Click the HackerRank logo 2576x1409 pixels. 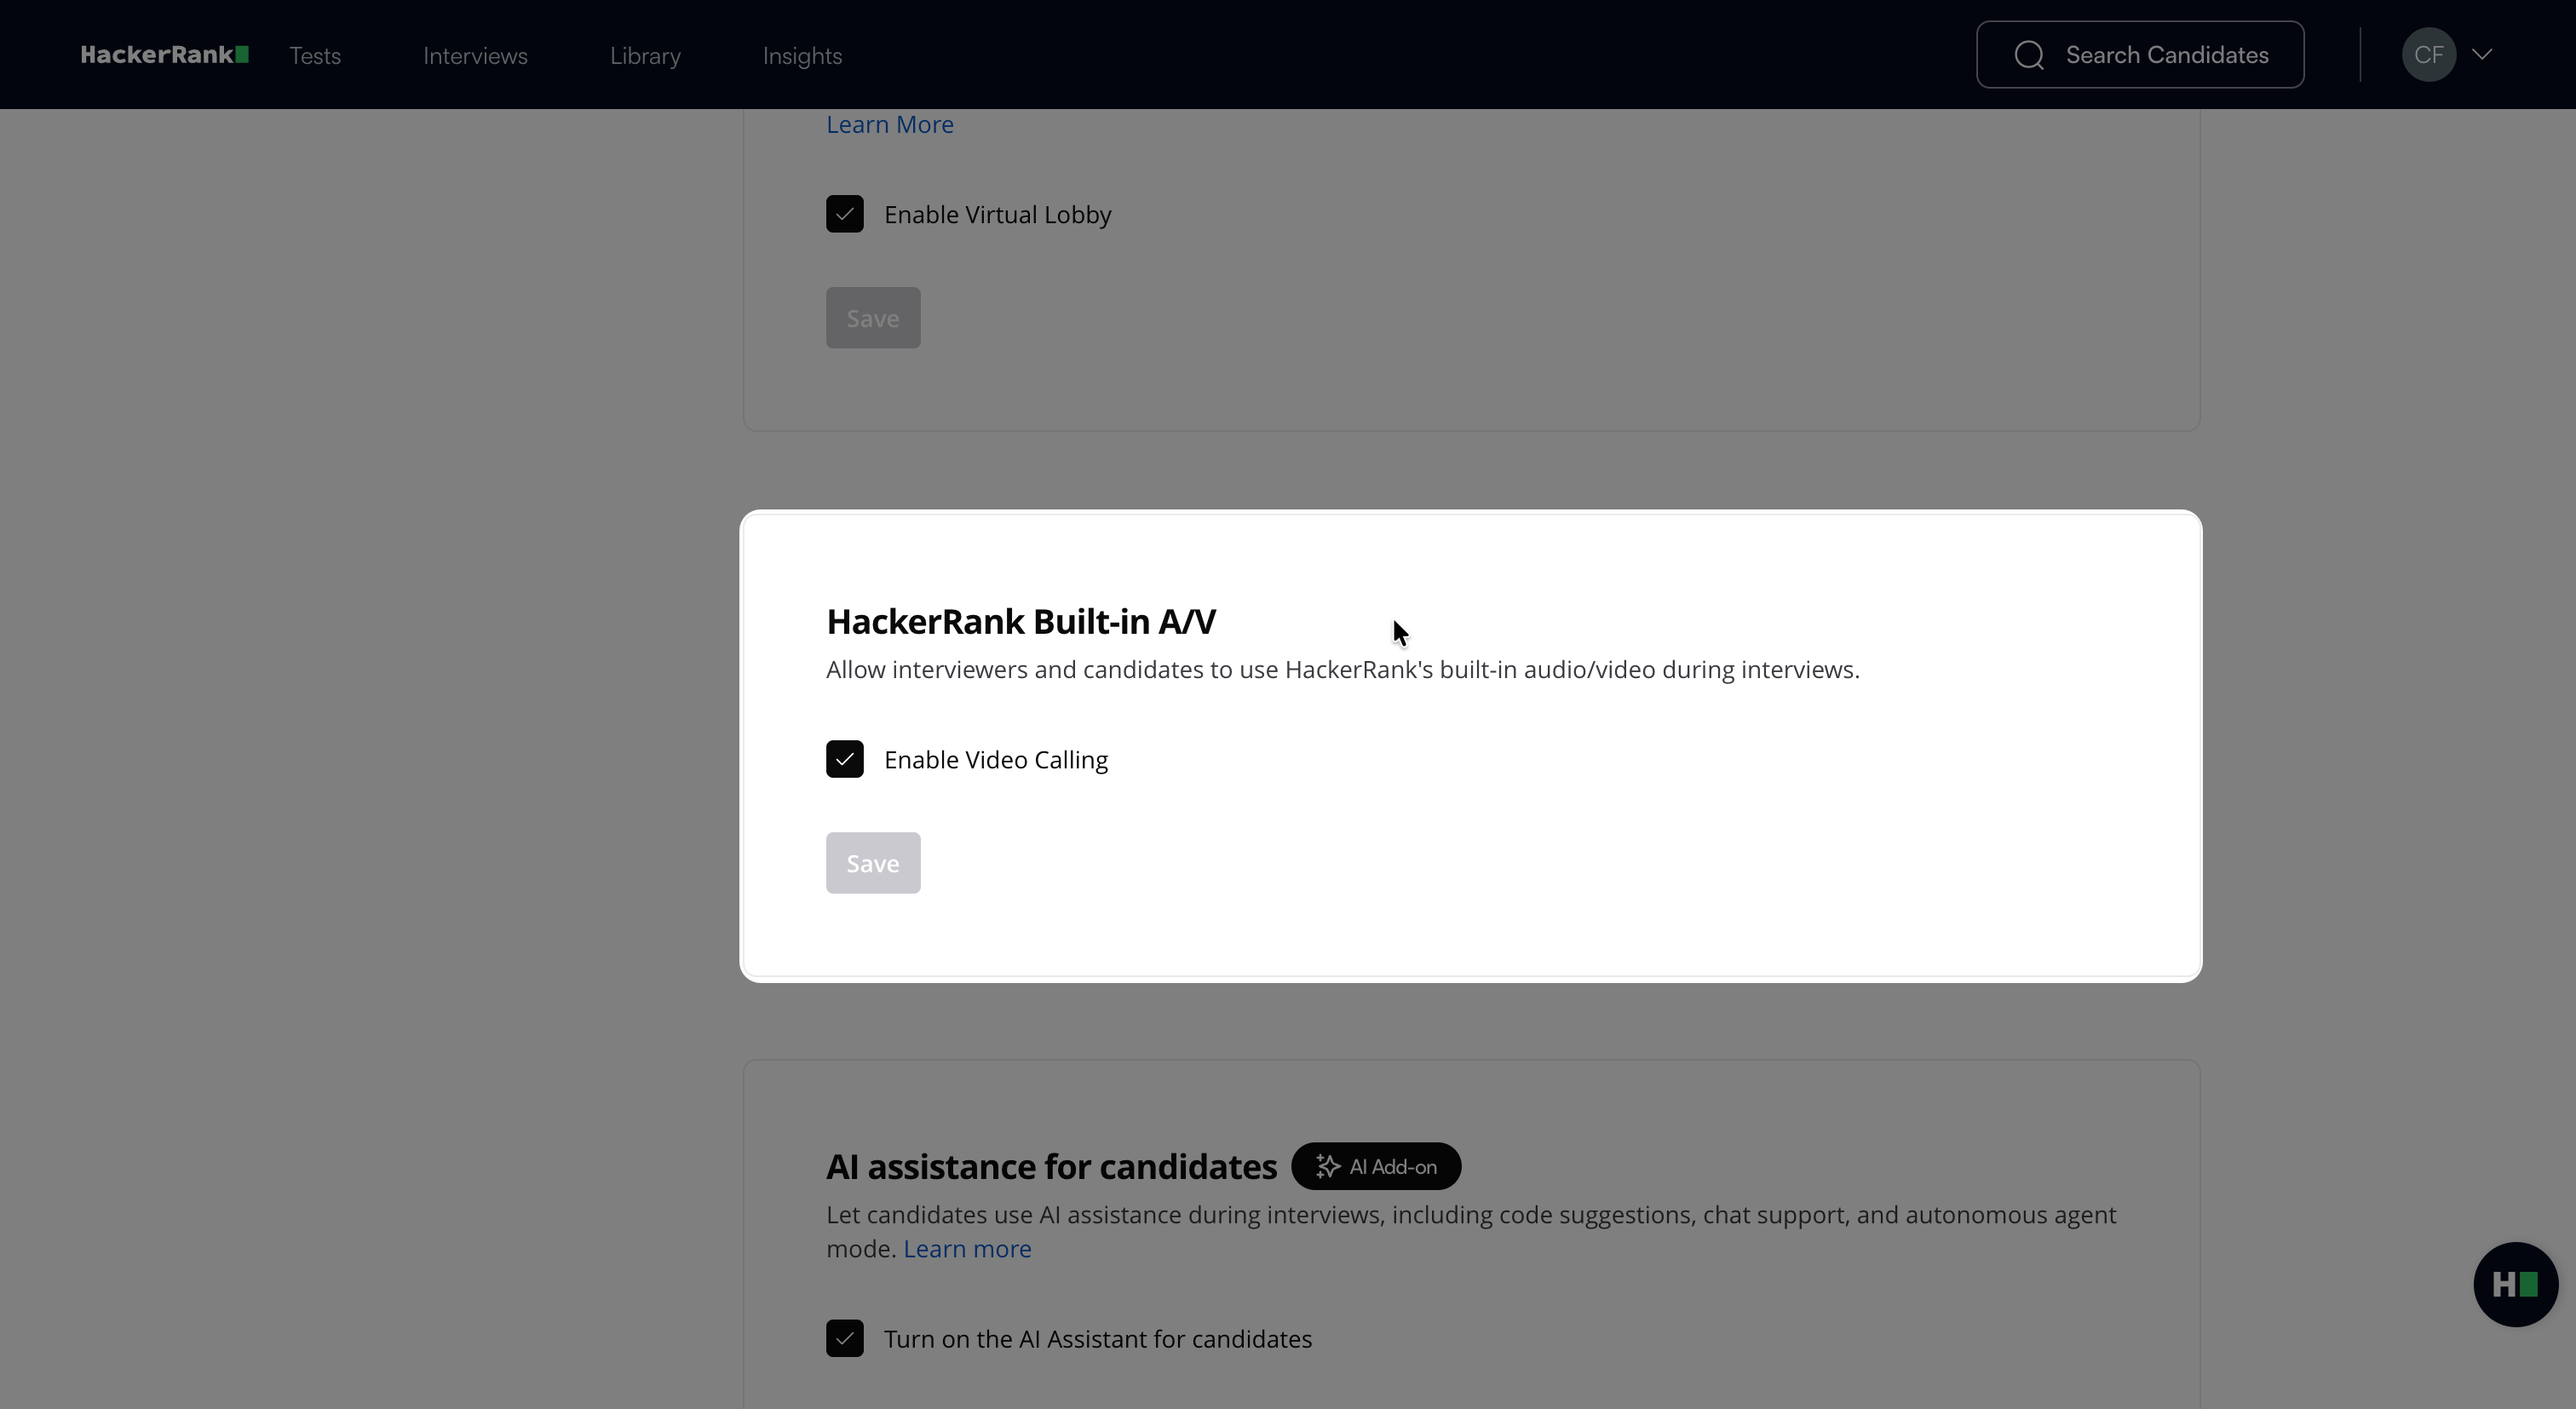point(165,55)
